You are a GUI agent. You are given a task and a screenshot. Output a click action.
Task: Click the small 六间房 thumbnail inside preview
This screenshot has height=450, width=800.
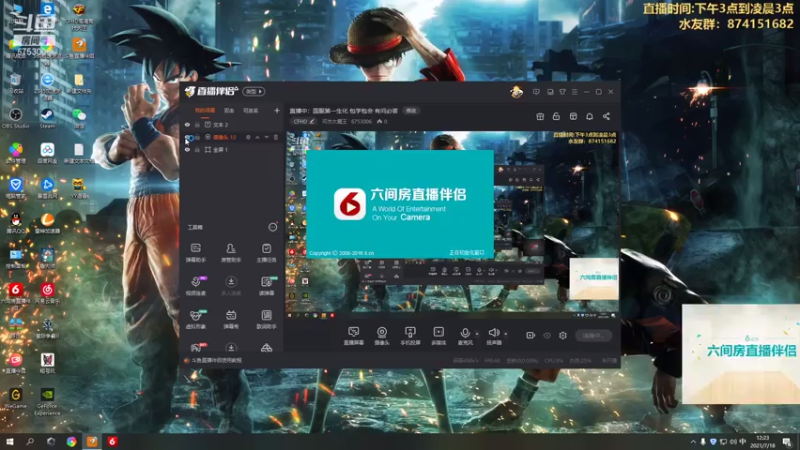594,279
